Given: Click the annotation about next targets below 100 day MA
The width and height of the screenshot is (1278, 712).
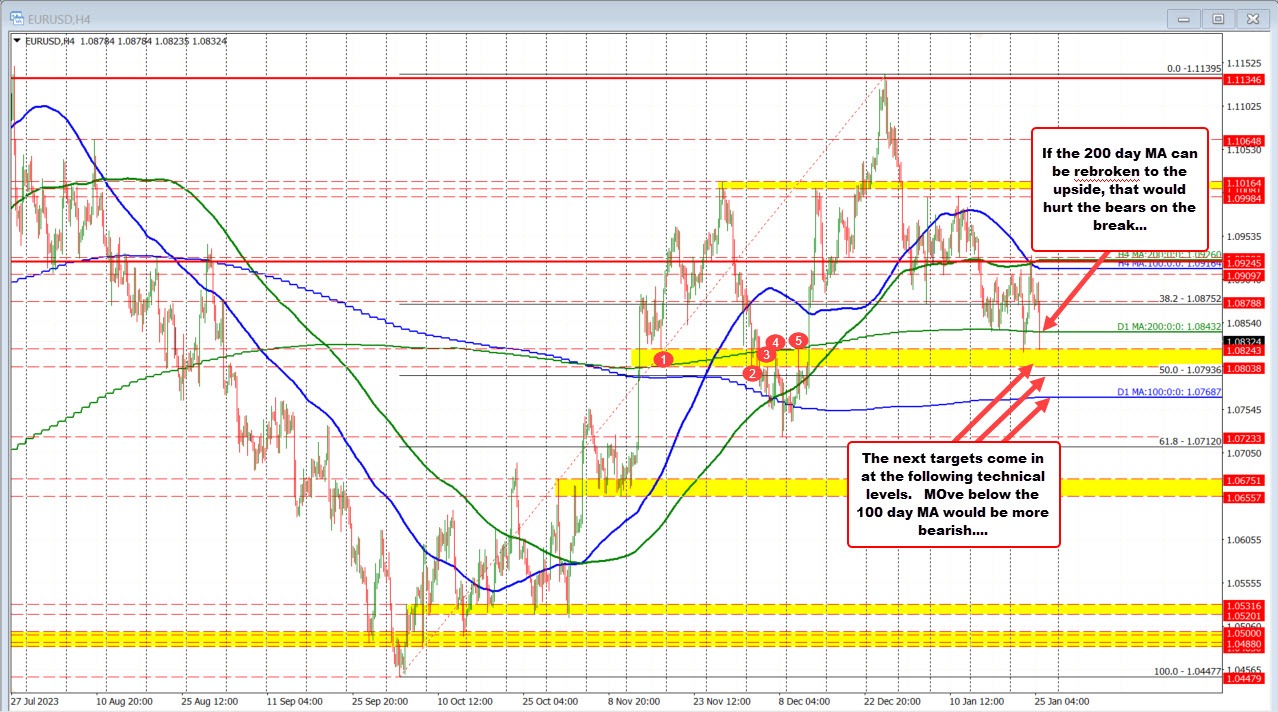Looking at the screenshot, I should click(x=952, y=494).
